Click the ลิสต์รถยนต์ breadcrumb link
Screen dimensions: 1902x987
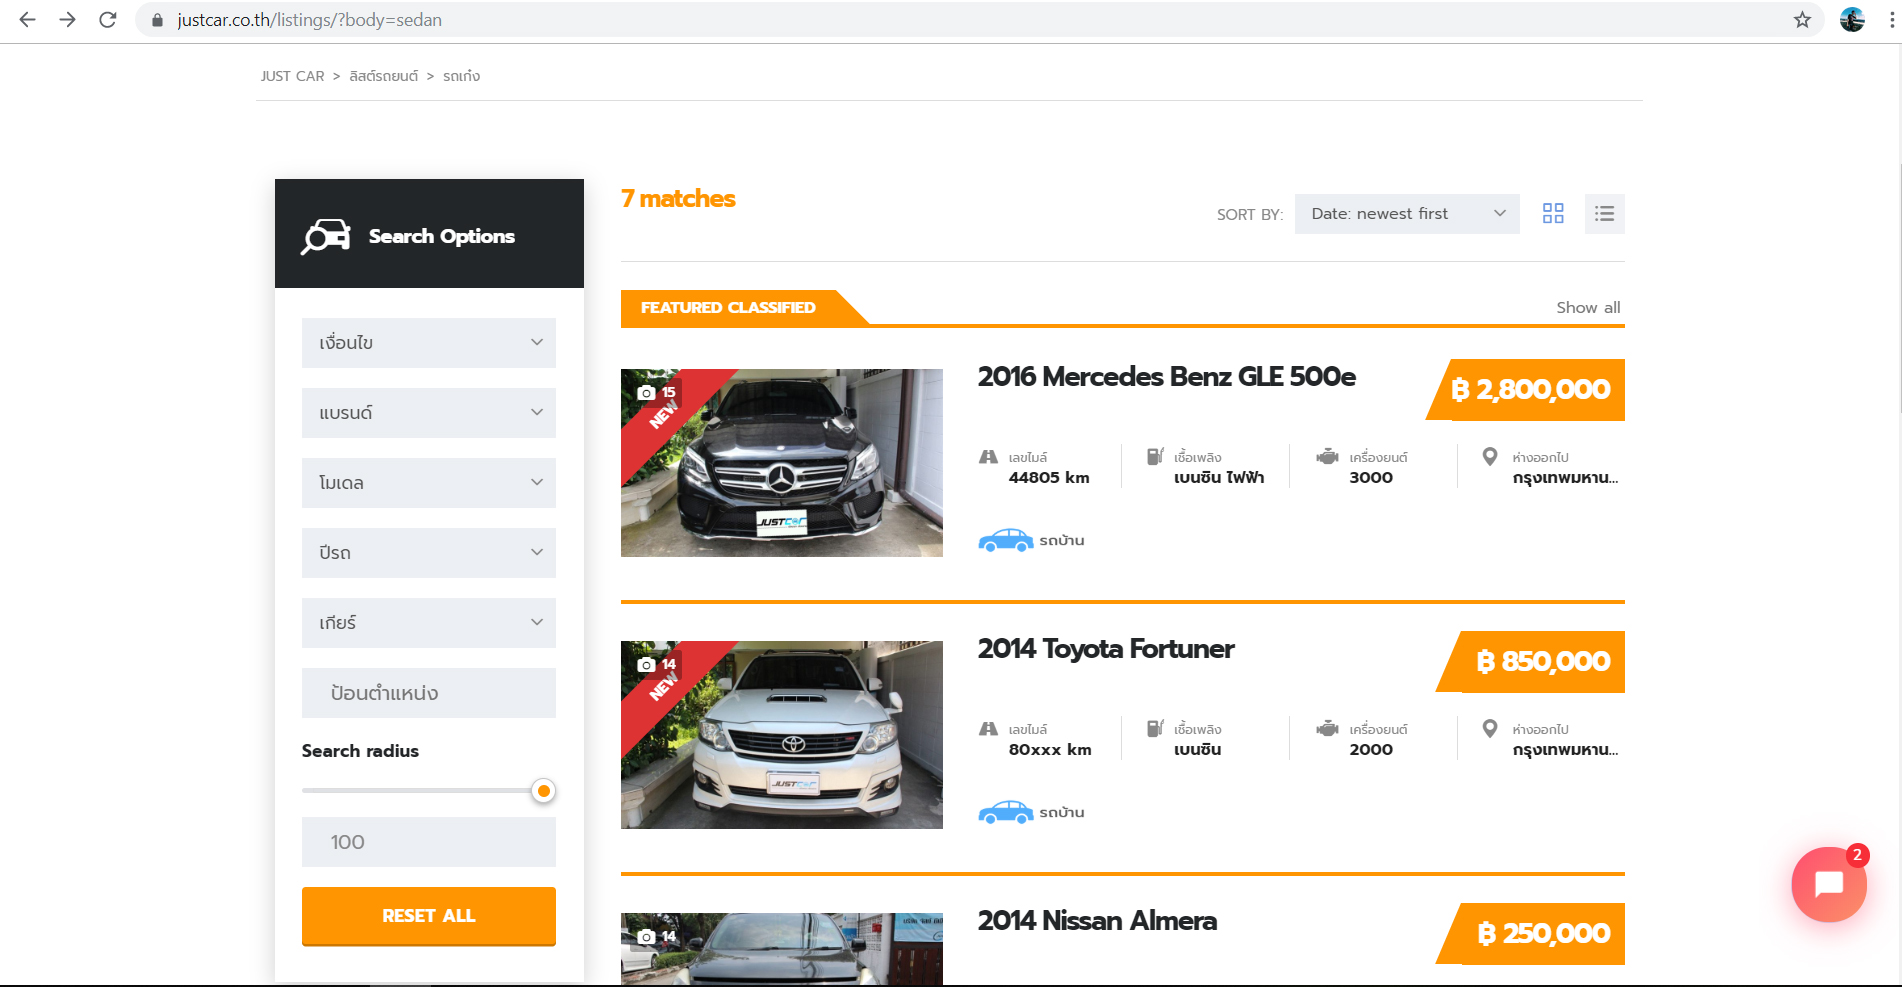[x=383, y=76]
